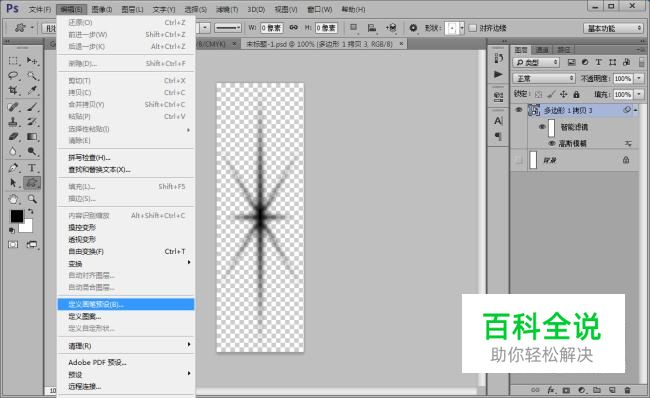Open the 类型 layer filter dropdown
The height and width of the screenshot is (398, 650).
536,62
